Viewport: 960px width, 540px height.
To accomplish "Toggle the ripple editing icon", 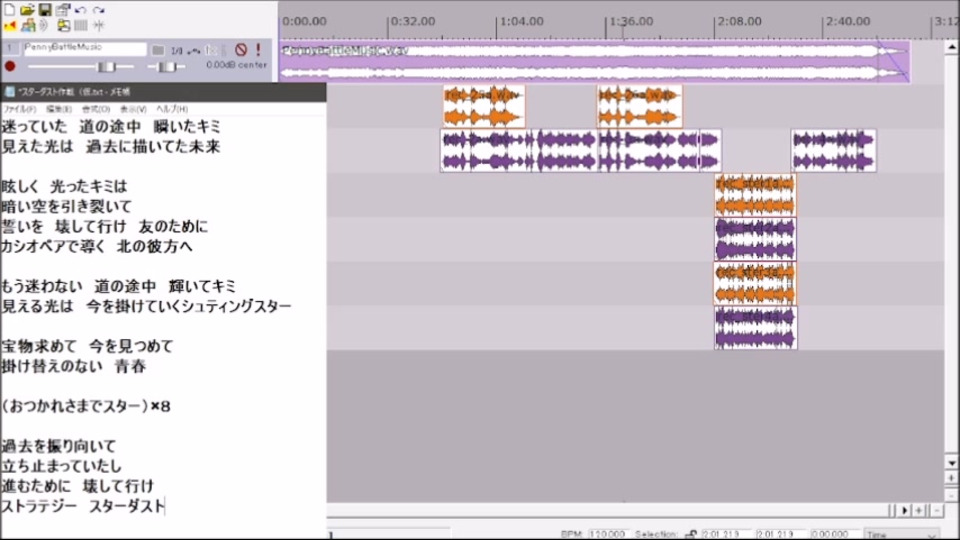I will click(x=45, y=26).
